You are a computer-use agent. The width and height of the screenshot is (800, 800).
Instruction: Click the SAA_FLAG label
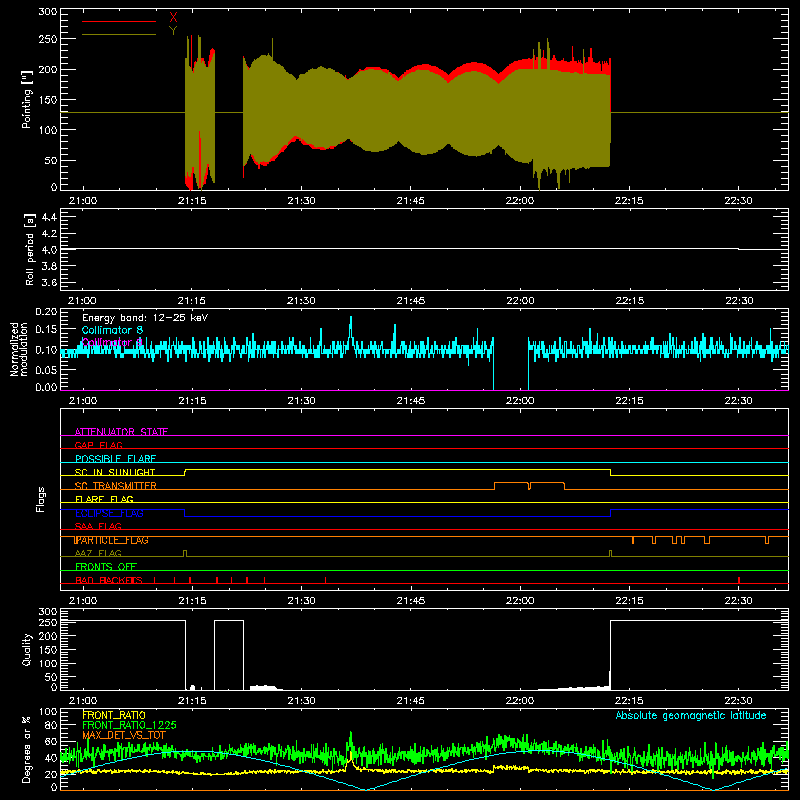[x=98, y=527]
